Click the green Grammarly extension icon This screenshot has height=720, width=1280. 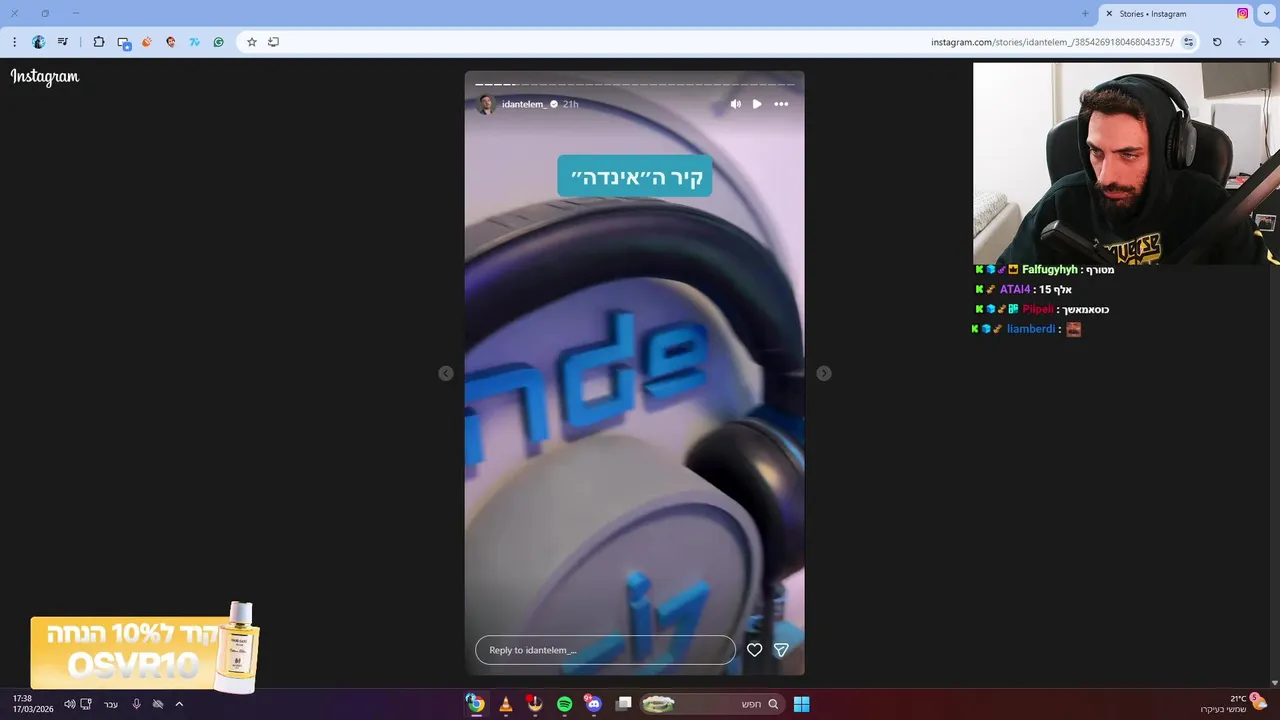point(219,42)
